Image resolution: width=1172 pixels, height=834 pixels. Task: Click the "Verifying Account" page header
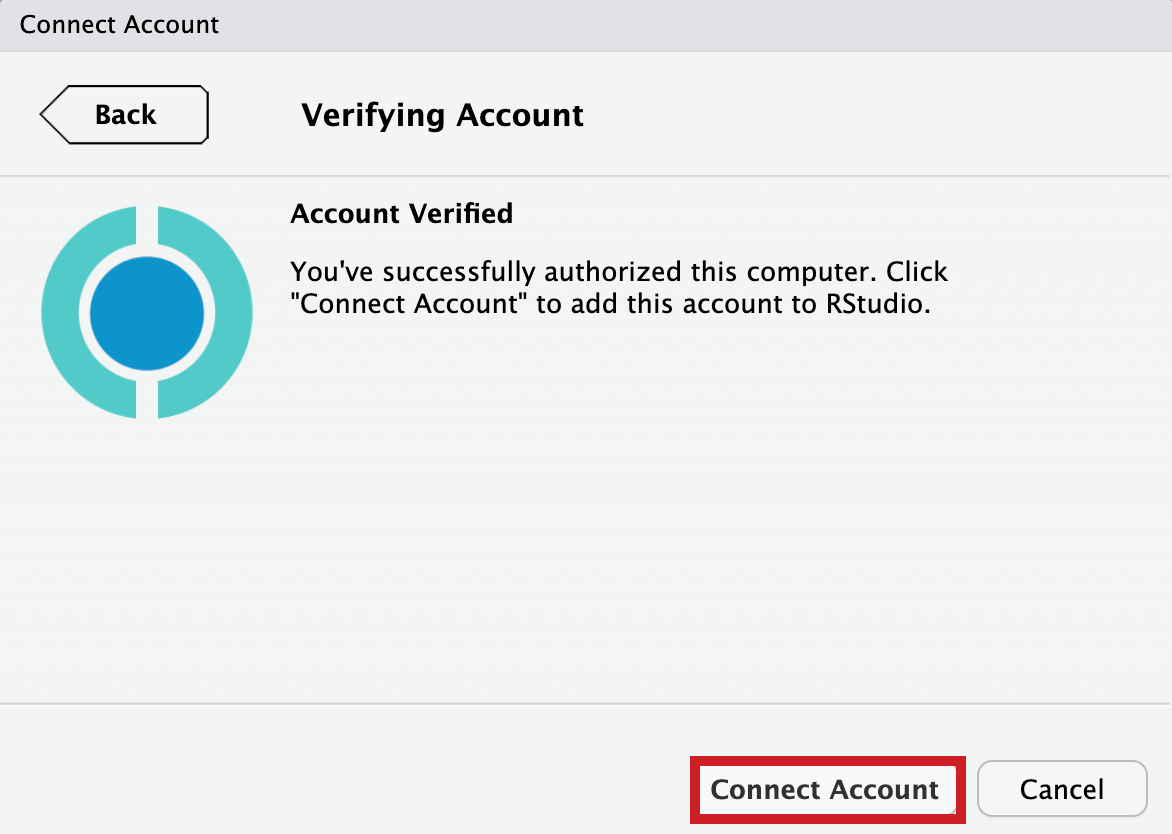pyautogui.click(x=442, y=115)
